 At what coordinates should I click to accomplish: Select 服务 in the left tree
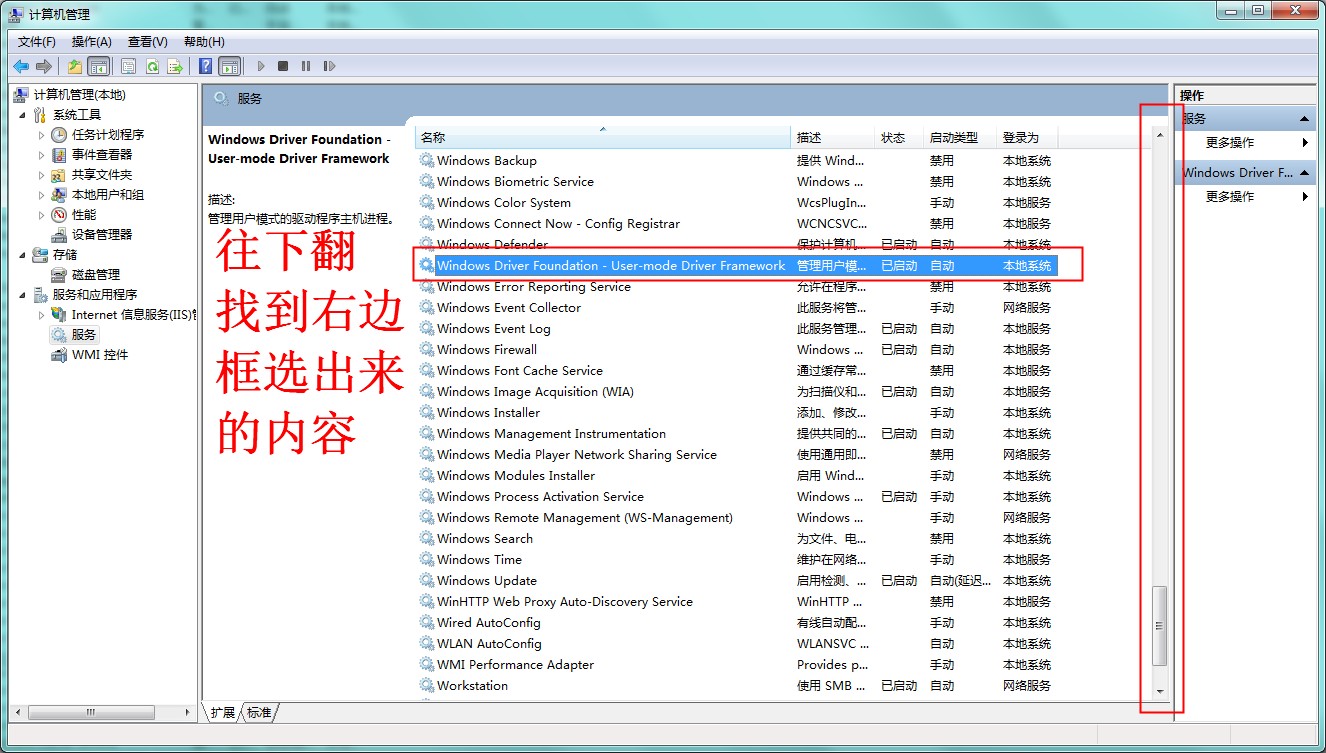84,334
